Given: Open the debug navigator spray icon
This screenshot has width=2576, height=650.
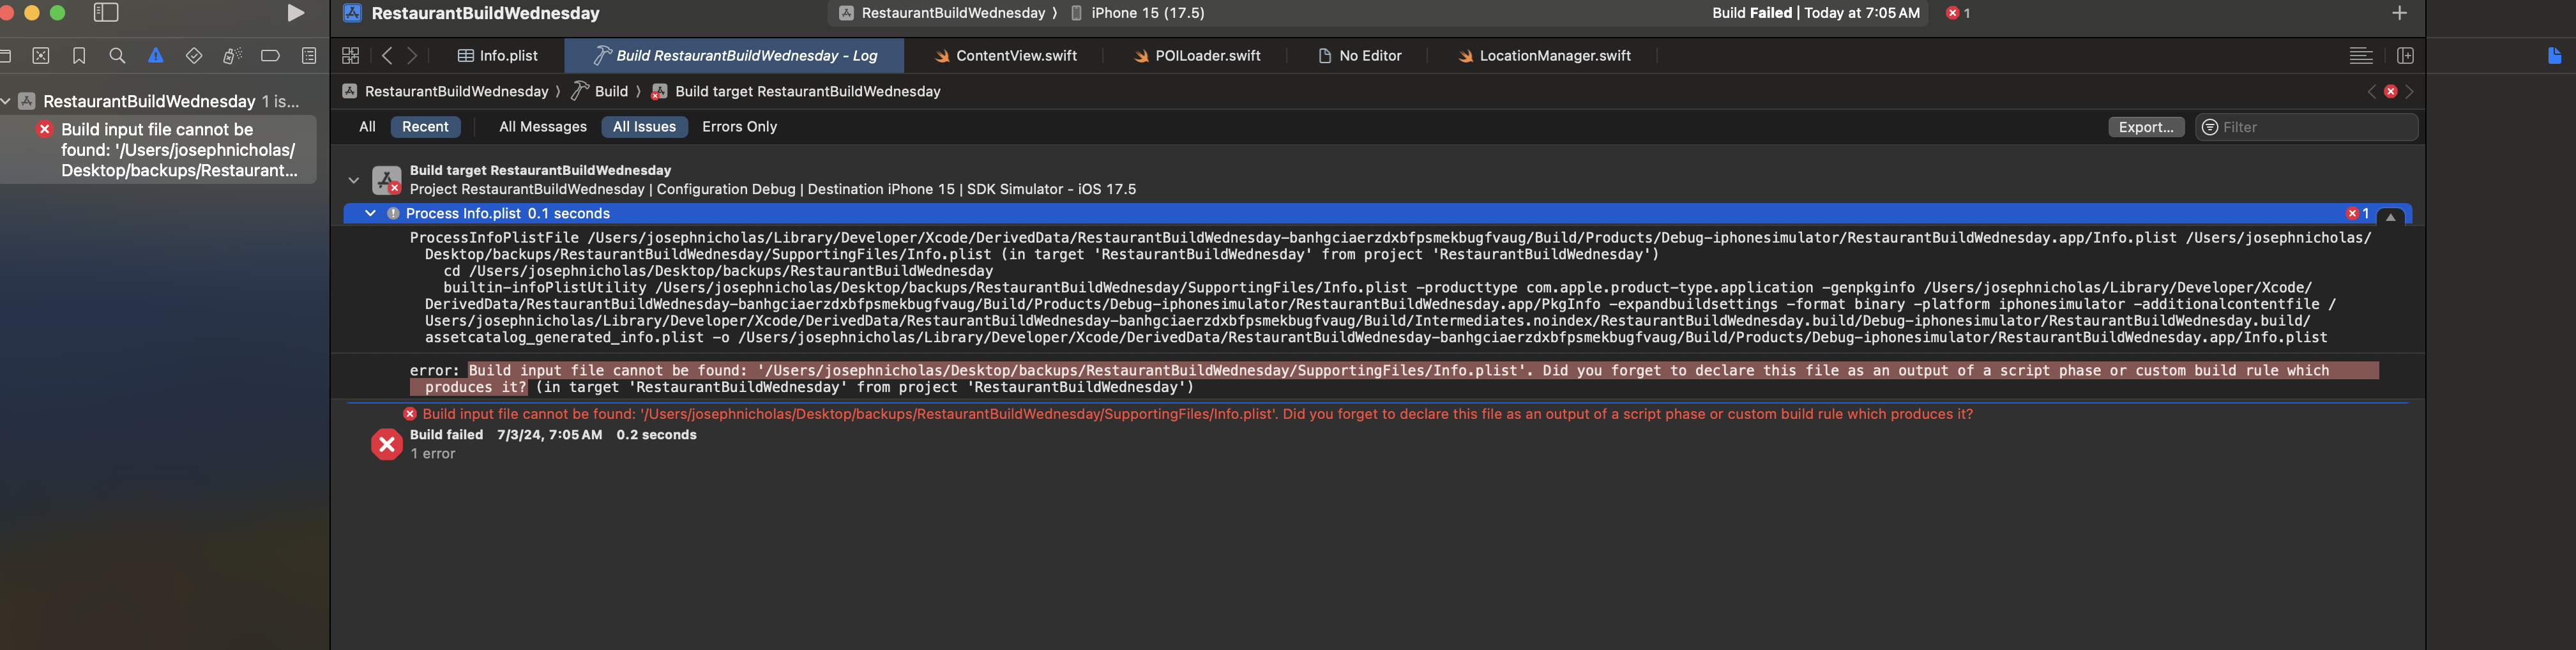Looking at the screenshot, I should tap(232, 56).
